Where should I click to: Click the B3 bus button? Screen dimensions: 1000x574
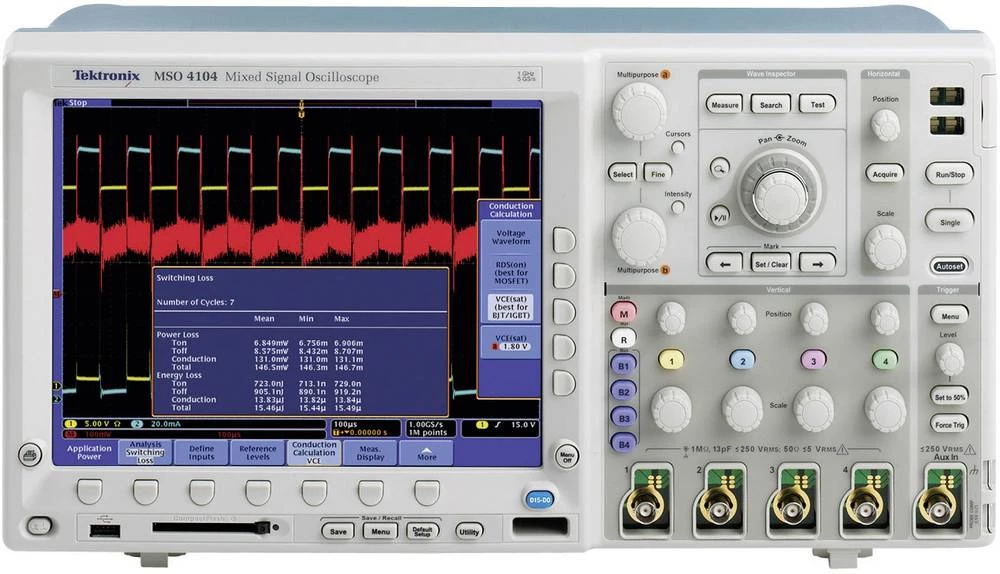coord(624,418)
